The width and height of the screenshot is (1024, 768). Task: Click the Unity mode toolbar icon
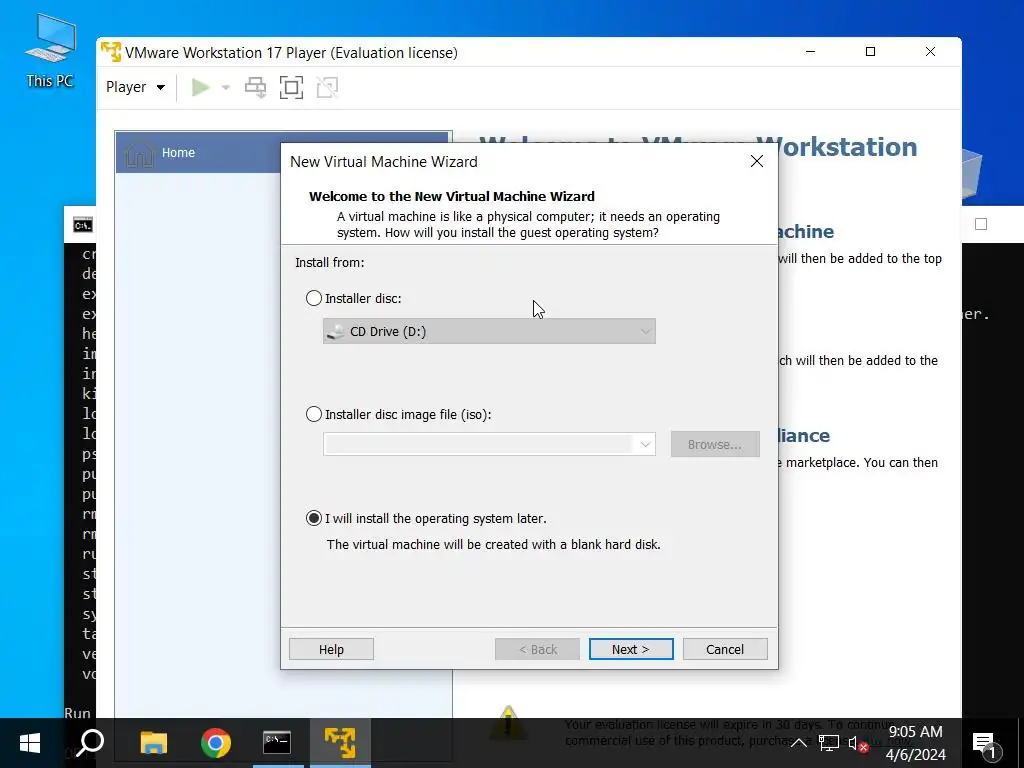[x=327, y=87]
